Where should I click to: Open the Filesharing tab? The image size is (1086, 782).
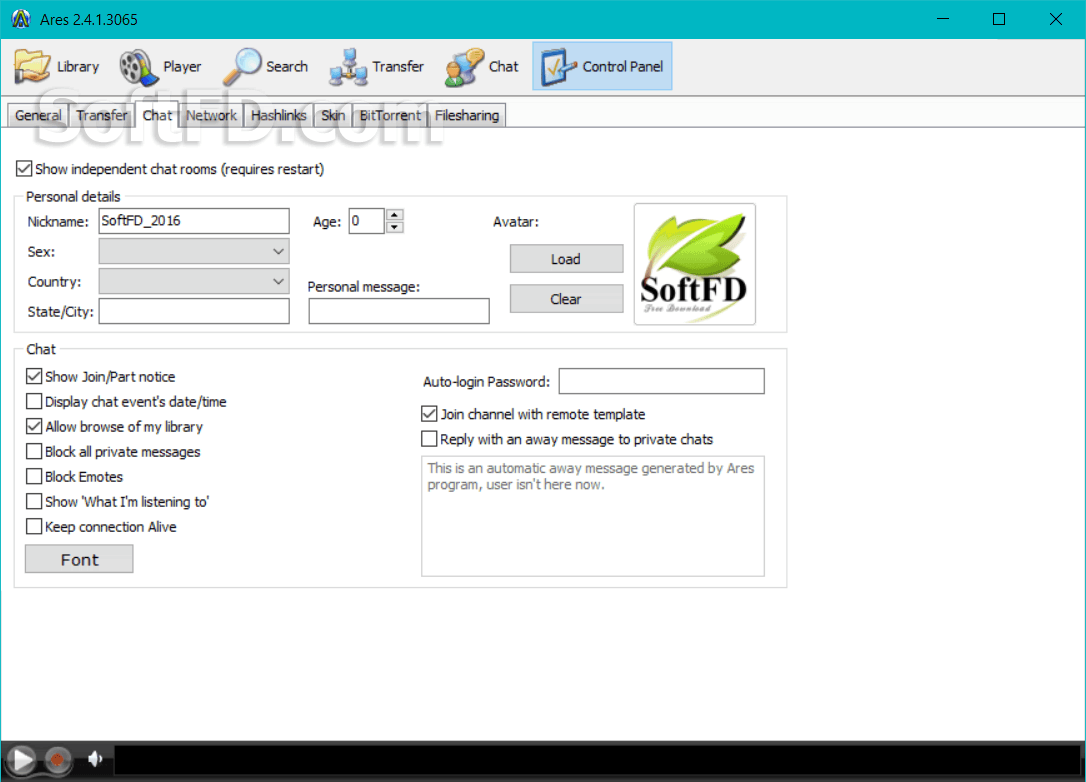pos(467,115)
